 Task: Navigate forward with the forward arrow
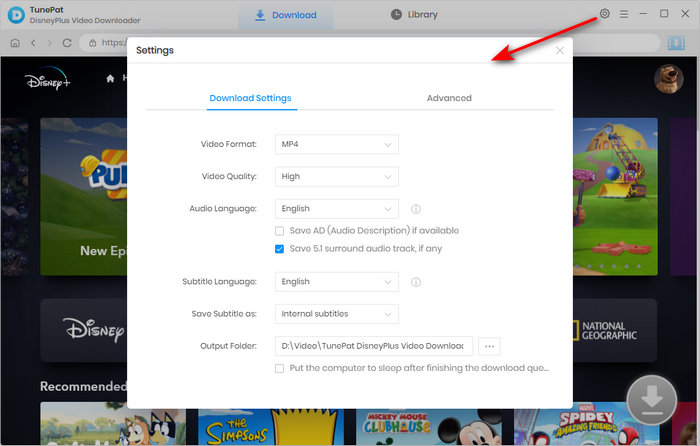50,43
